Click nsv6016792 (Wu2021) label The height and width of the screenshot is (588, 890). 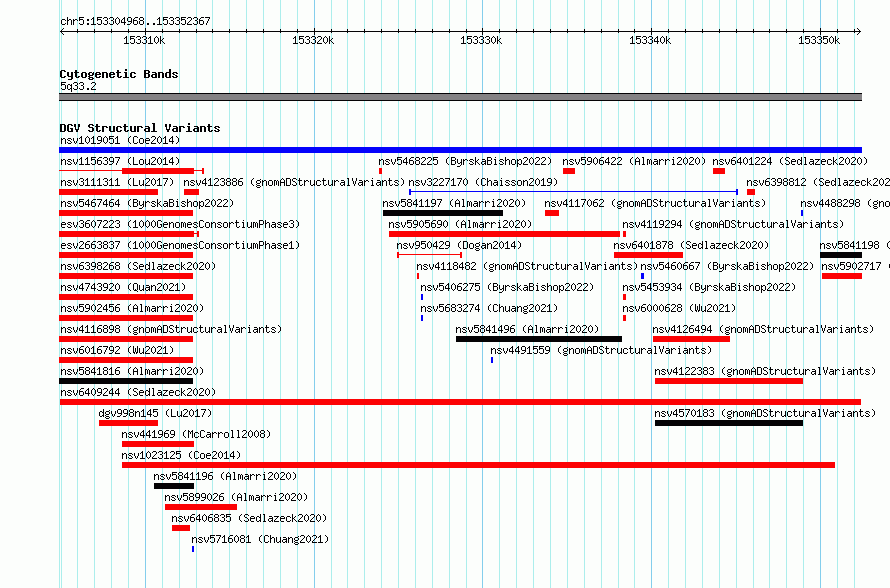click(x=117, y=350)
